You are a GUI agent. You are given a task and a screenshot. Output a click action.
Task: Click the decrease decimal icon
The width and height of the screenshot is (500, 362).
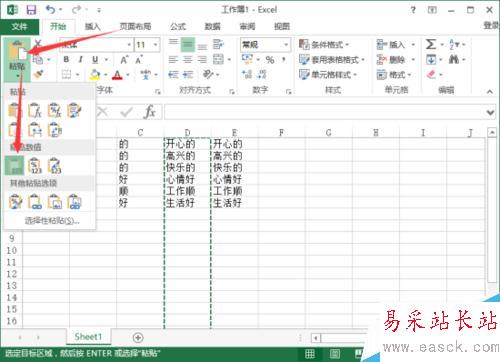tap(262, 74)
